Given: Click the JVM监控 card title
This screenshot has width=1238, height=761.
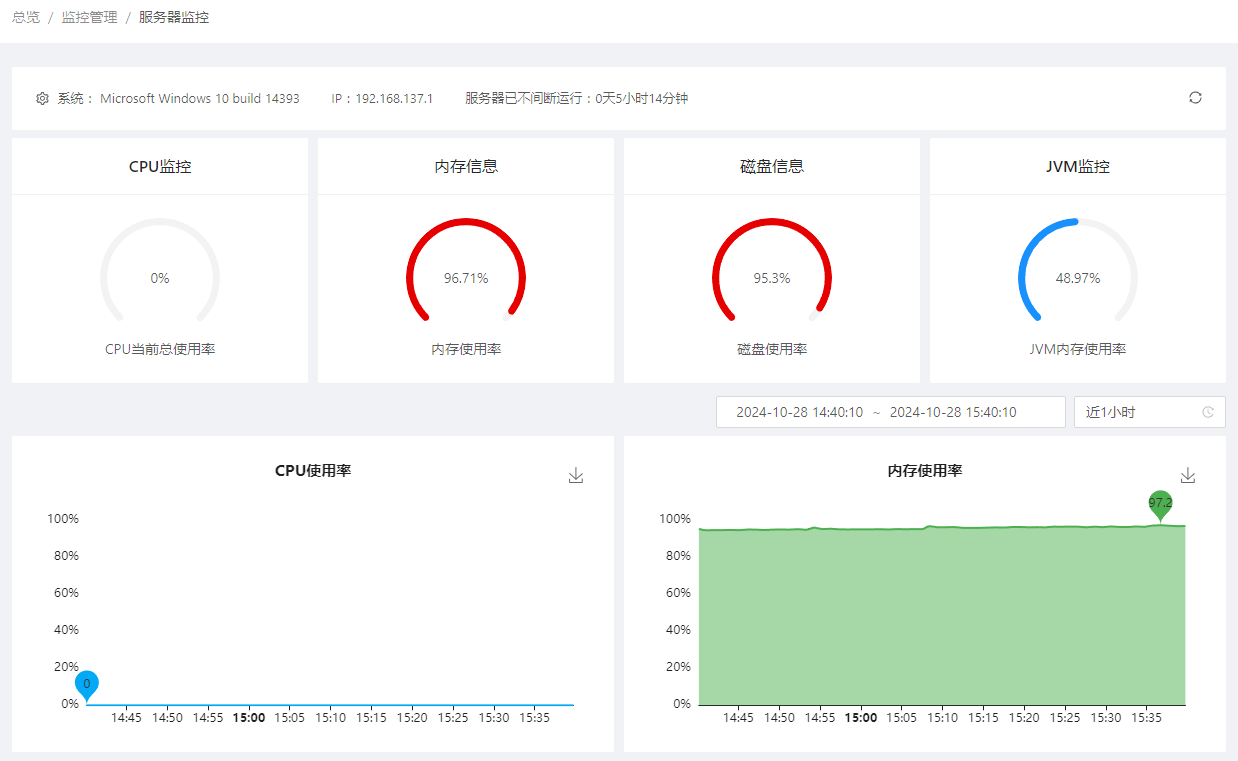Looking at the screenshot, I should pos(1078,167).
